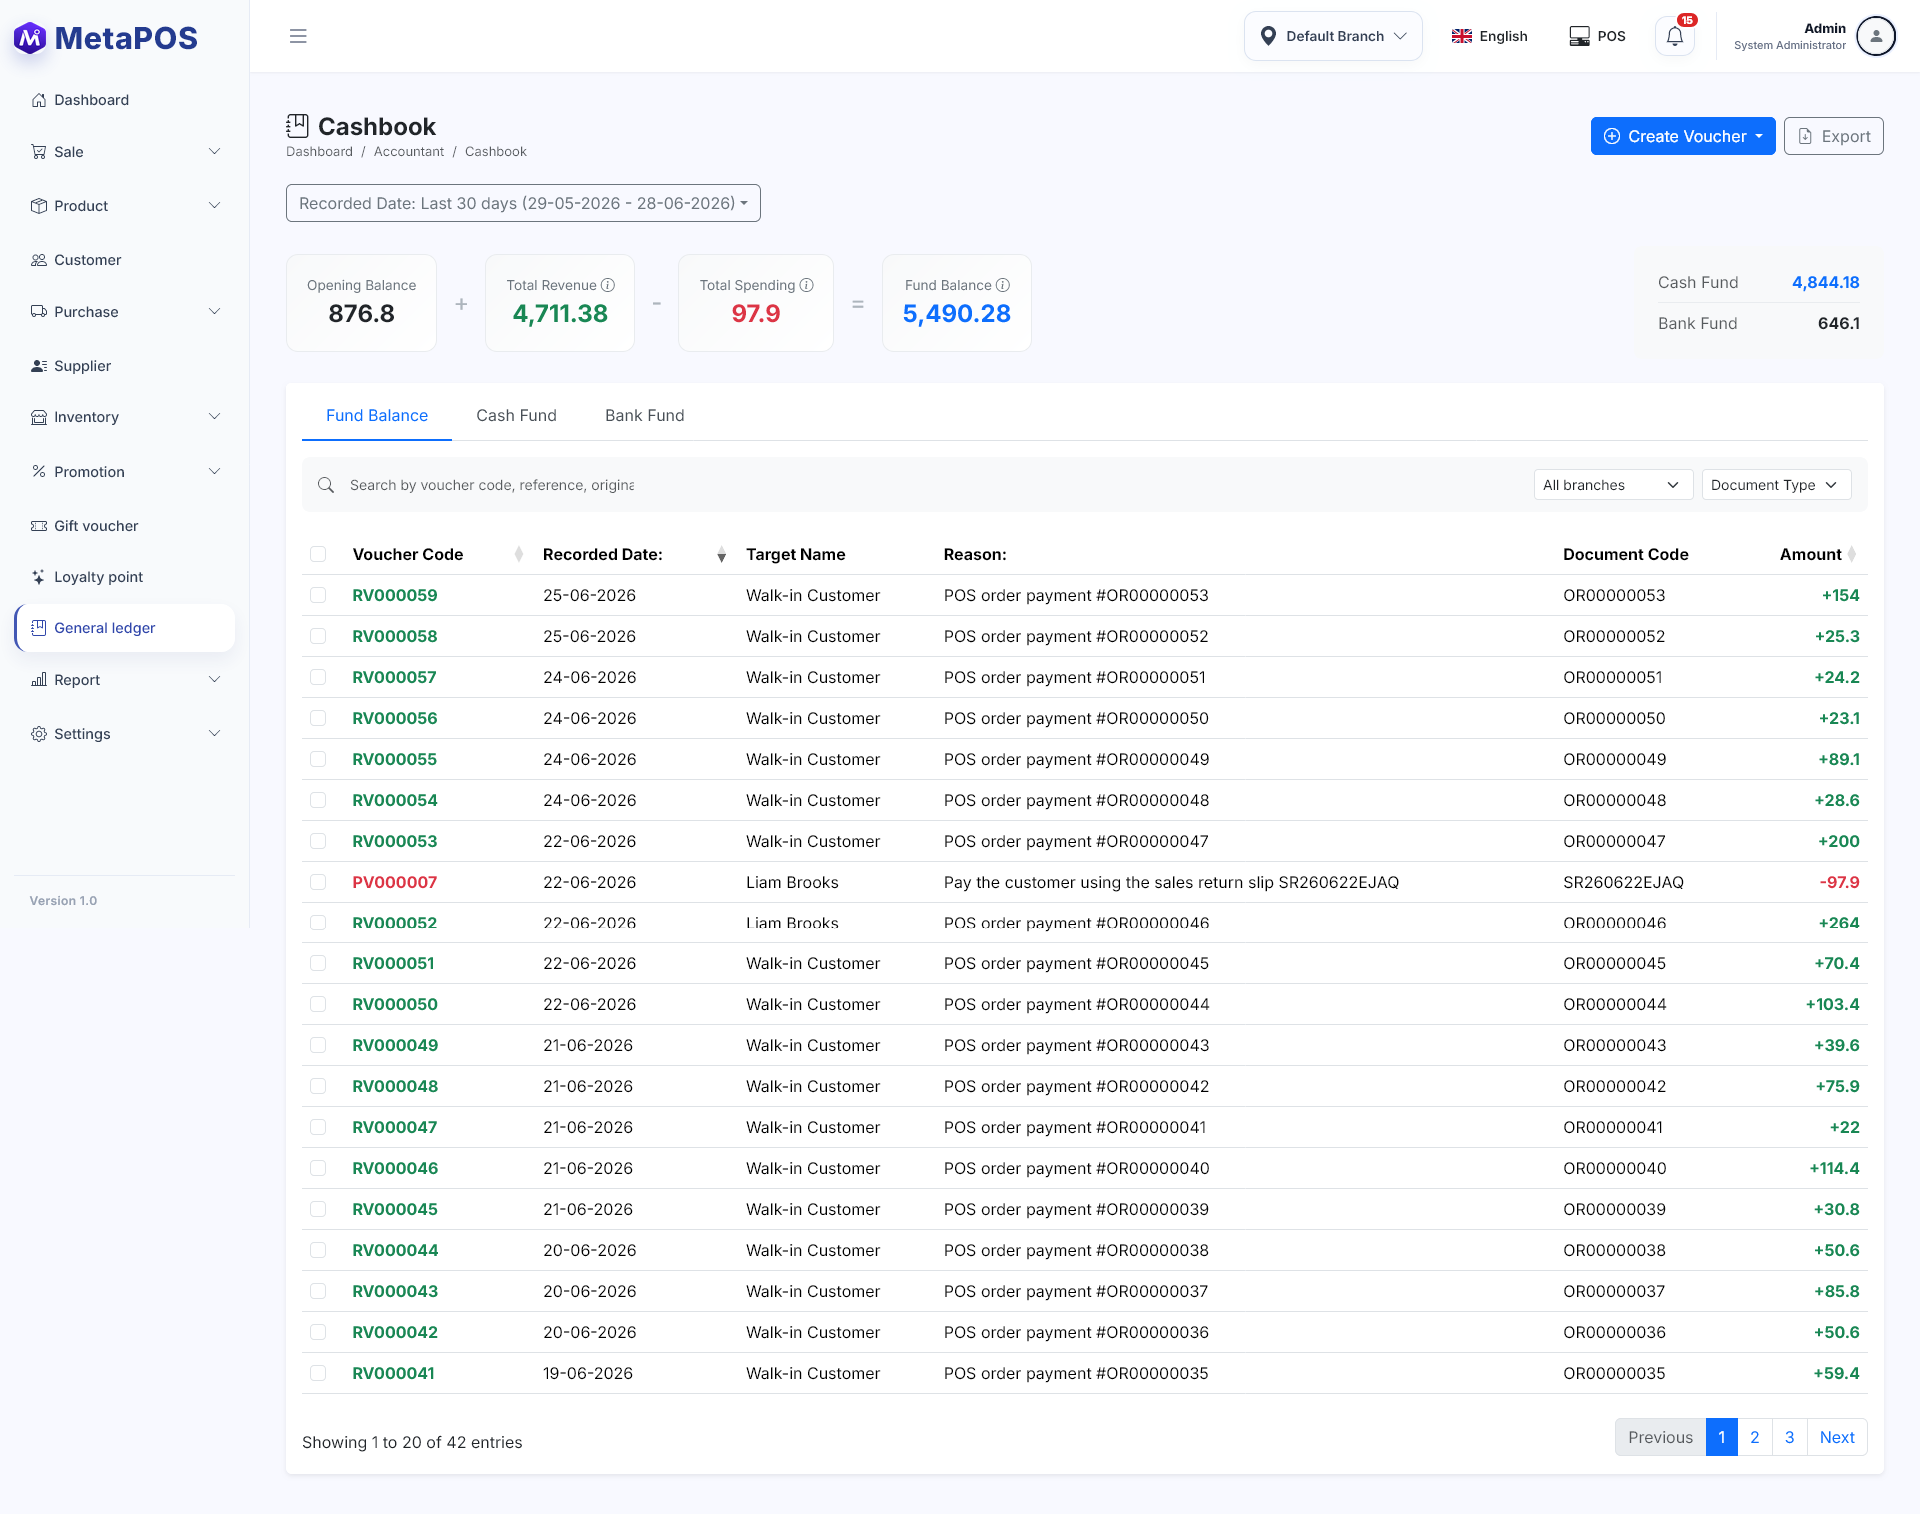Check the RV000058 row checkbox
Screen dimensions: 1920x1515
pos(318,636)
